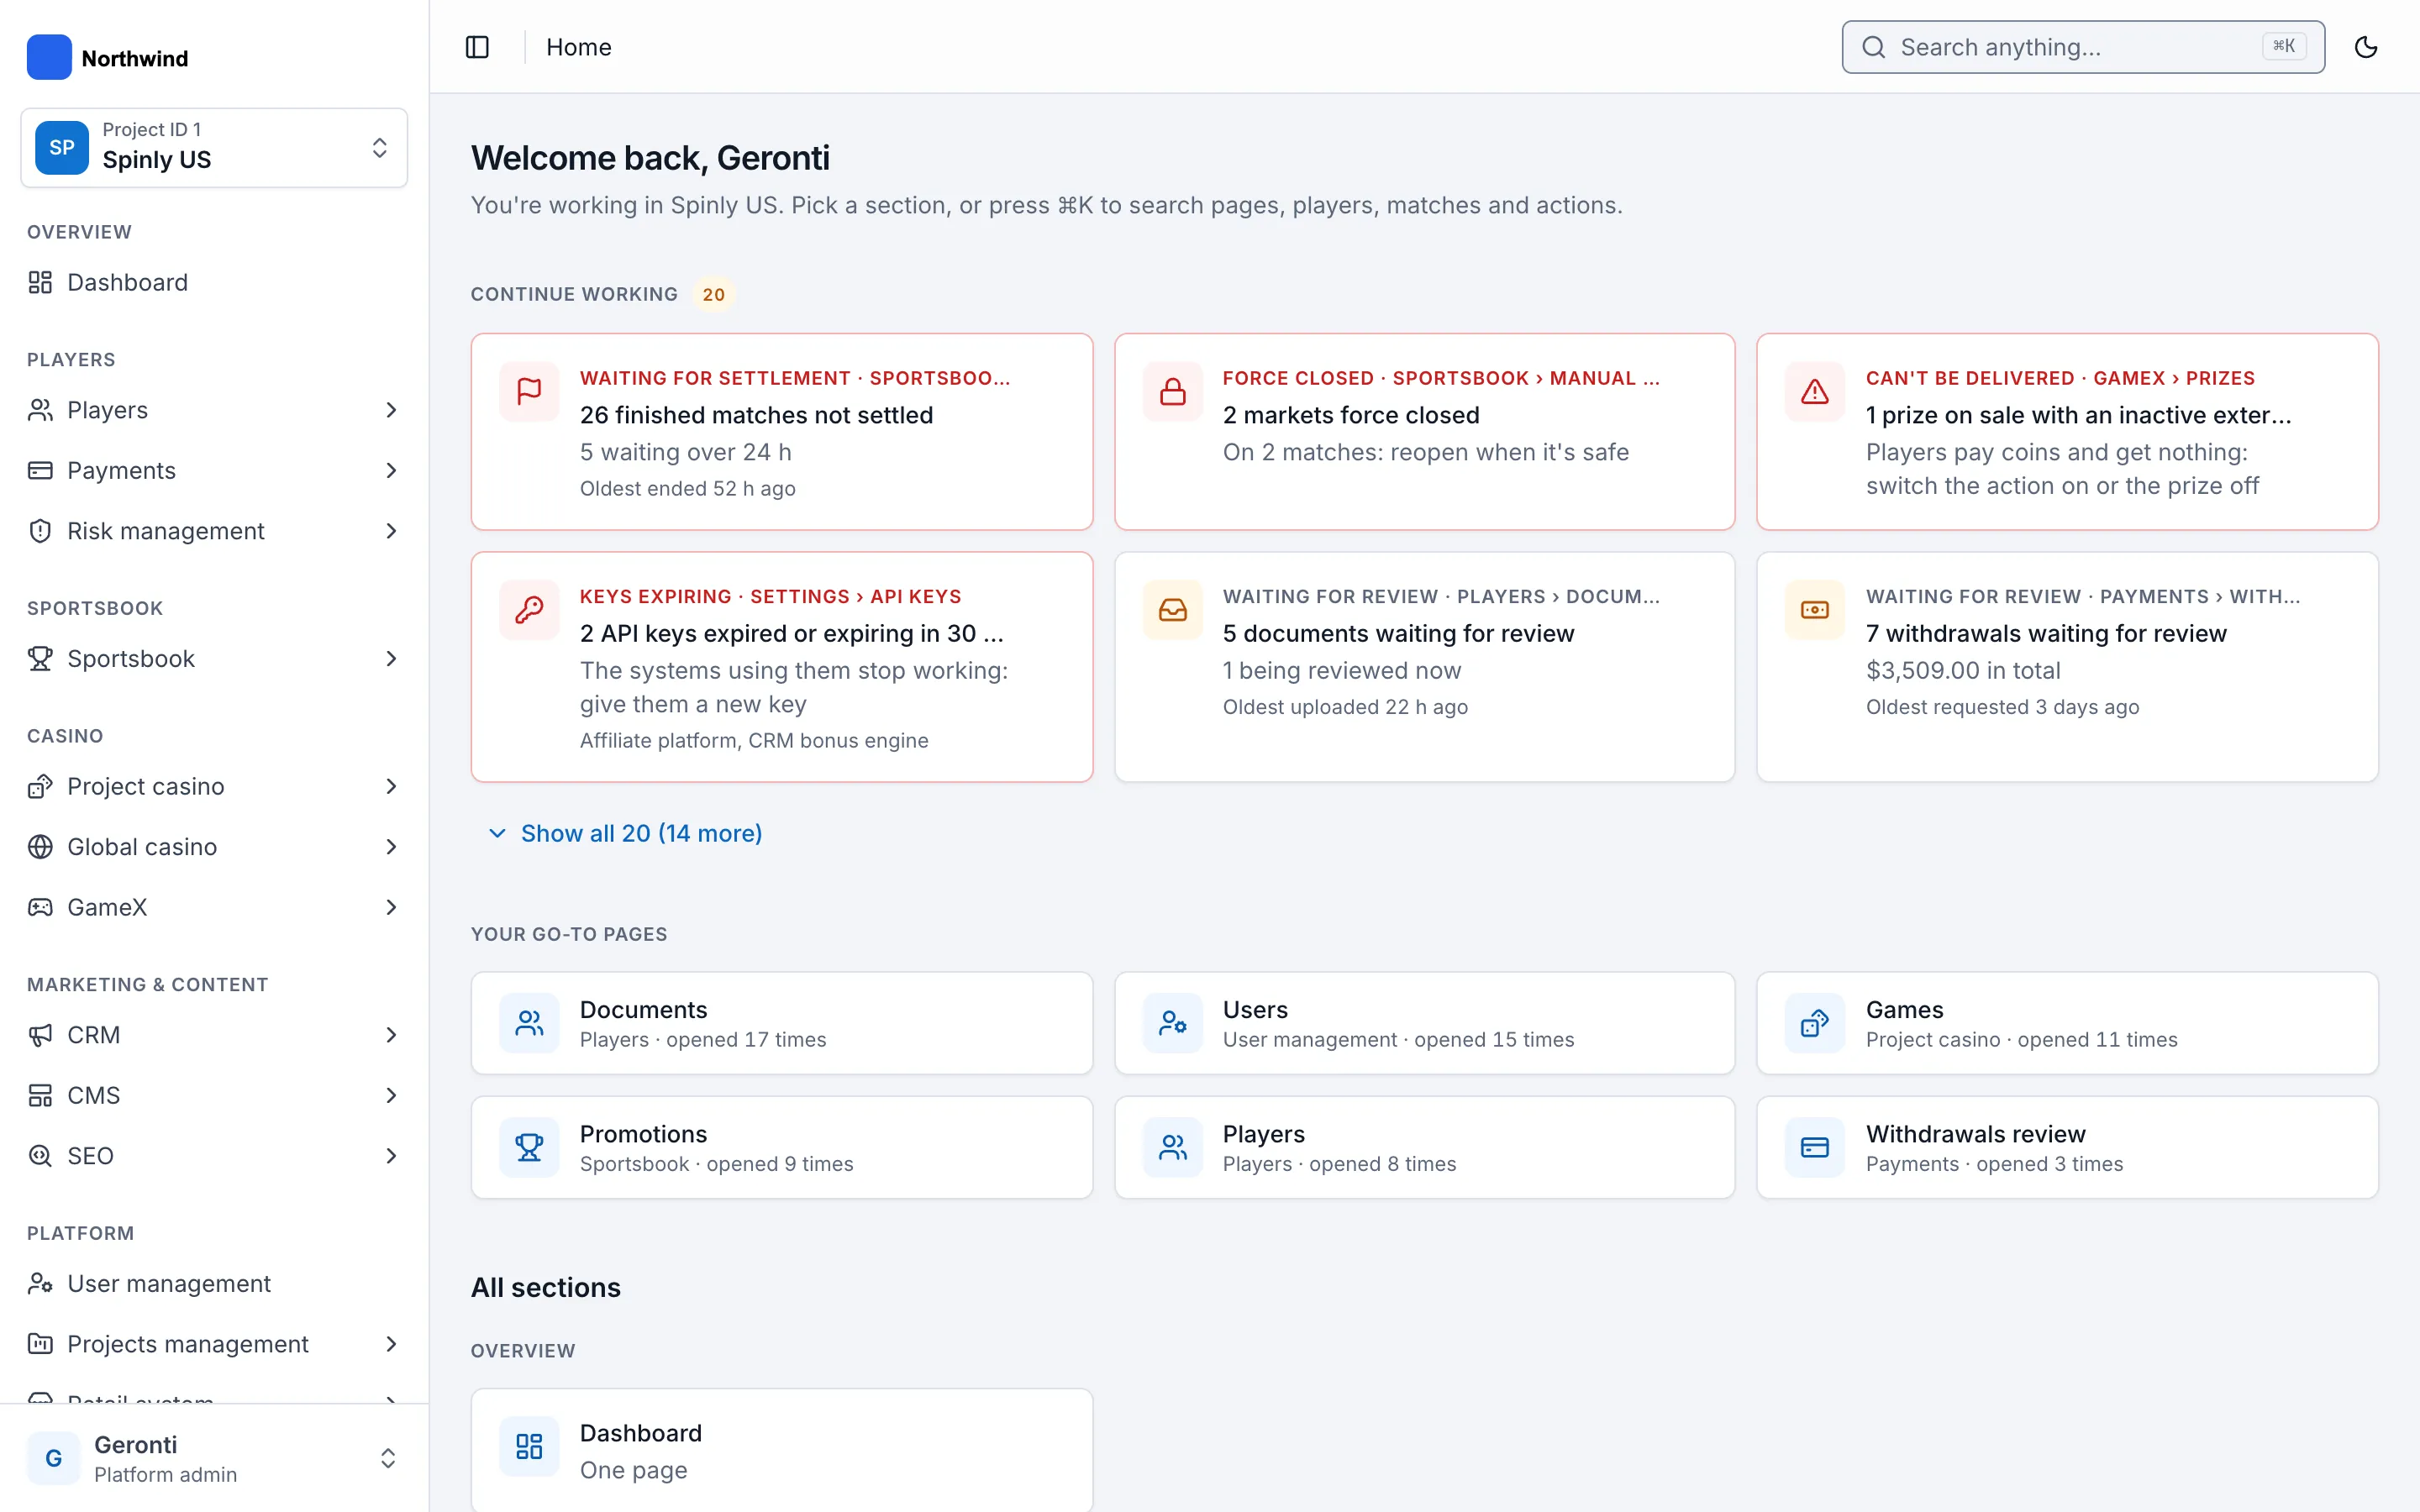Expand Project casino in sidebar

(214, 786)
